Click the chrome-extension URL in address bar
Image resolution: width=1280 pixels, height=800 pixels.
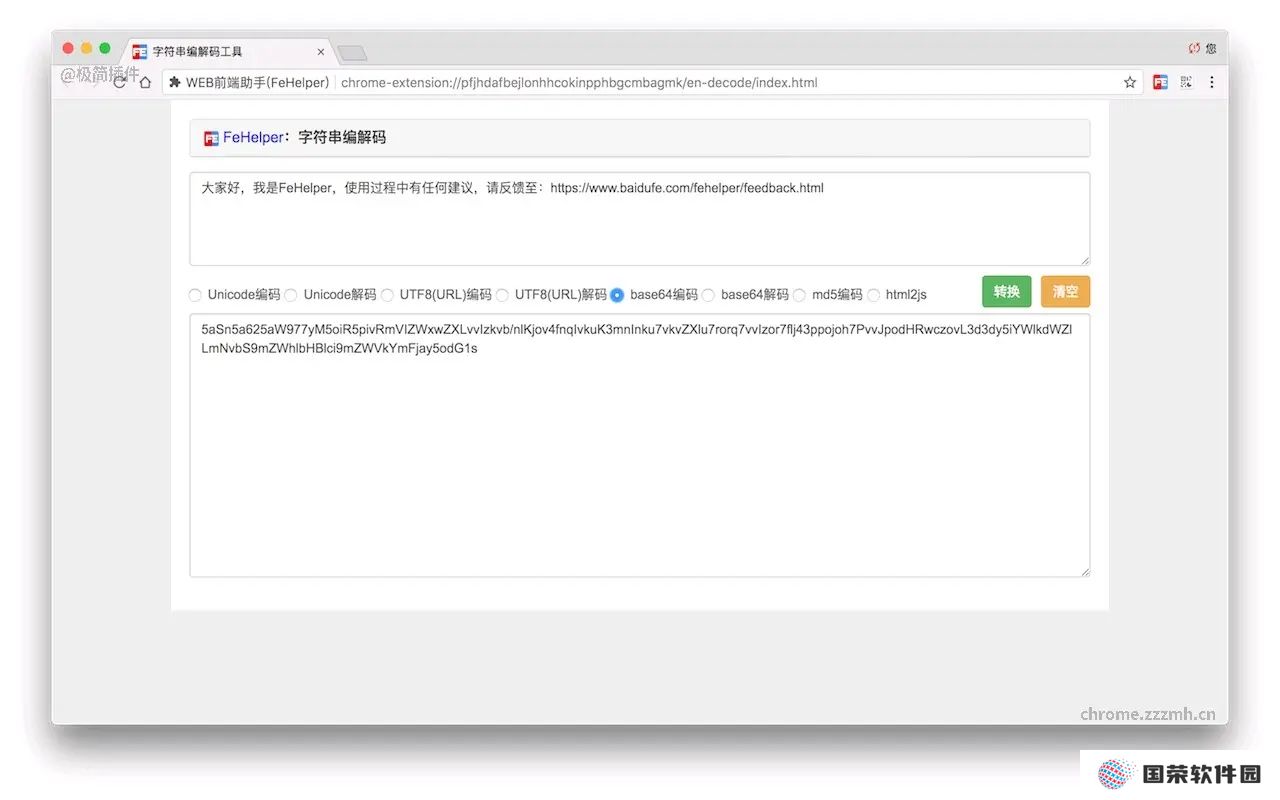point(579,83)
